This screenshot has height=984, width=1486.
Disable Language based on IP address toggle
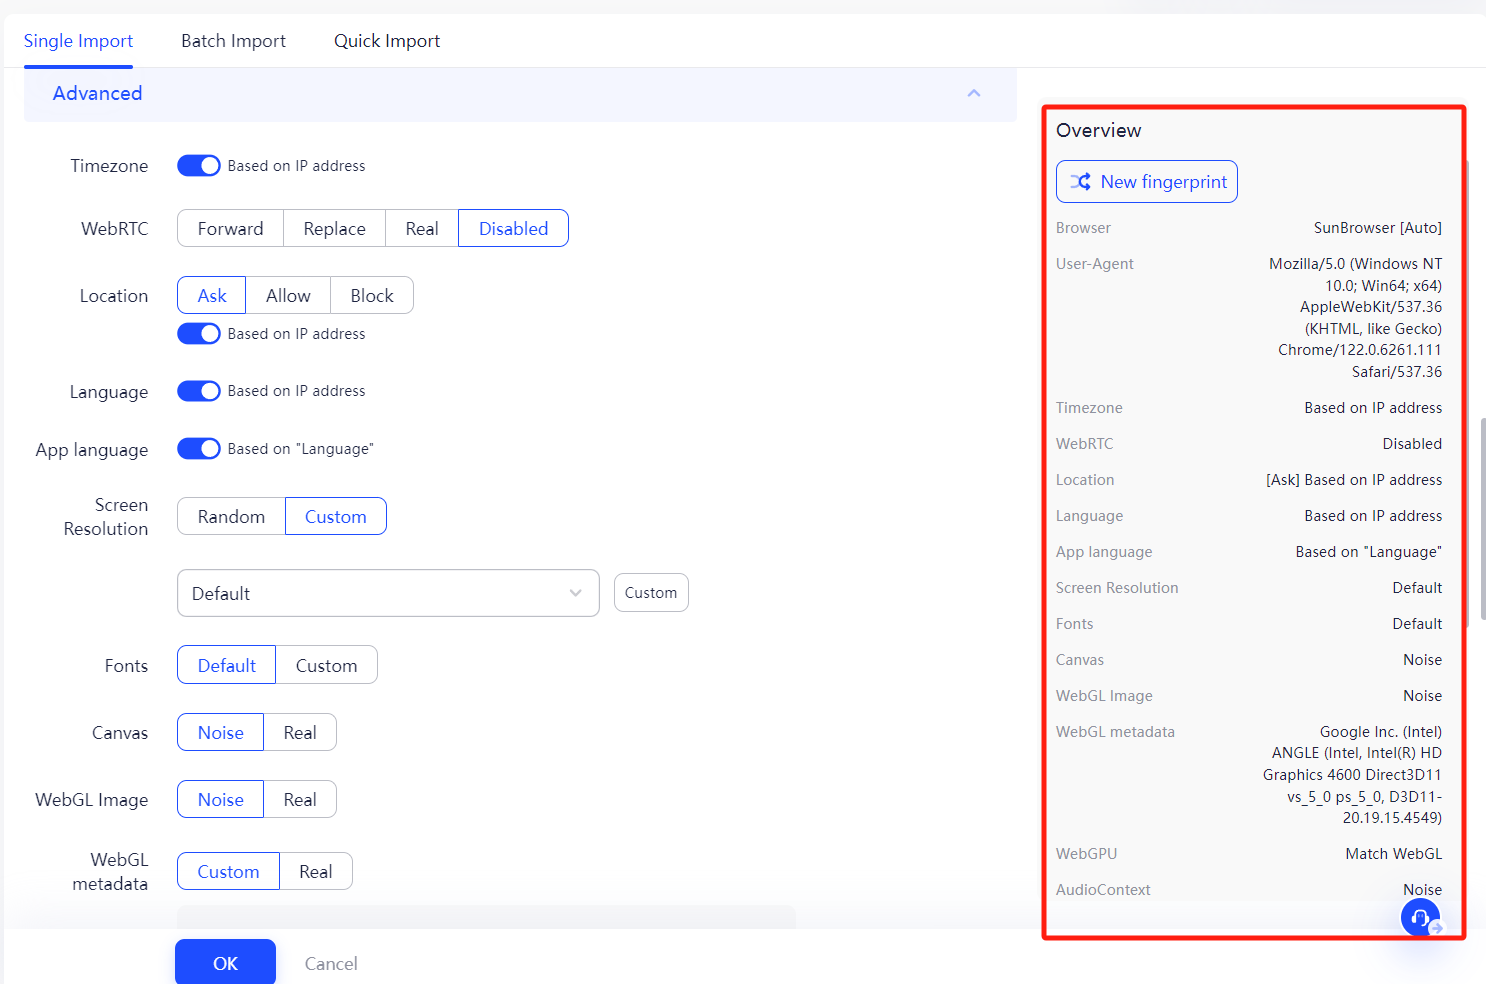point(198,390)
